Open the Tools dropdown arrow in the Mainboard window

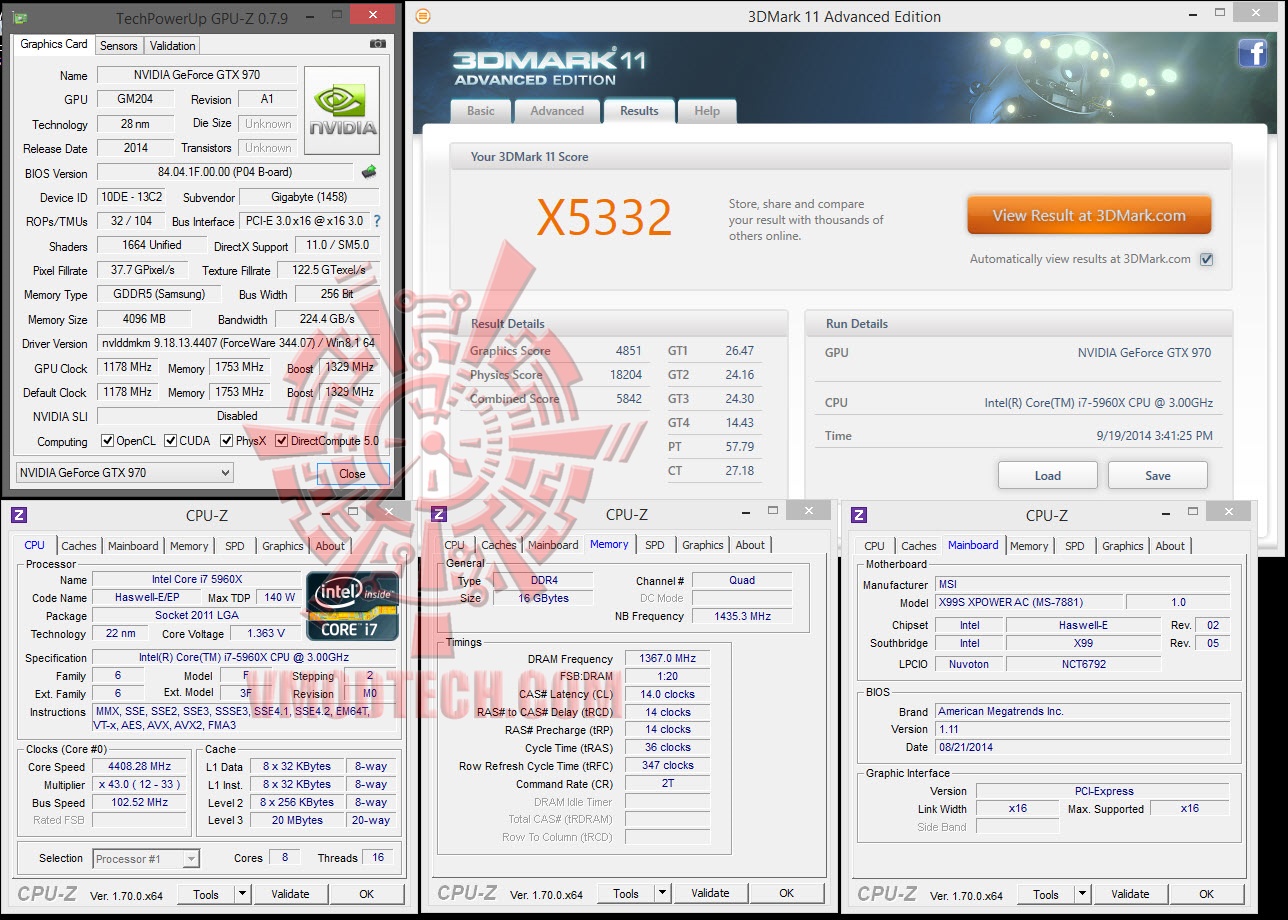pyautogui.click(x=1083, y=894)
